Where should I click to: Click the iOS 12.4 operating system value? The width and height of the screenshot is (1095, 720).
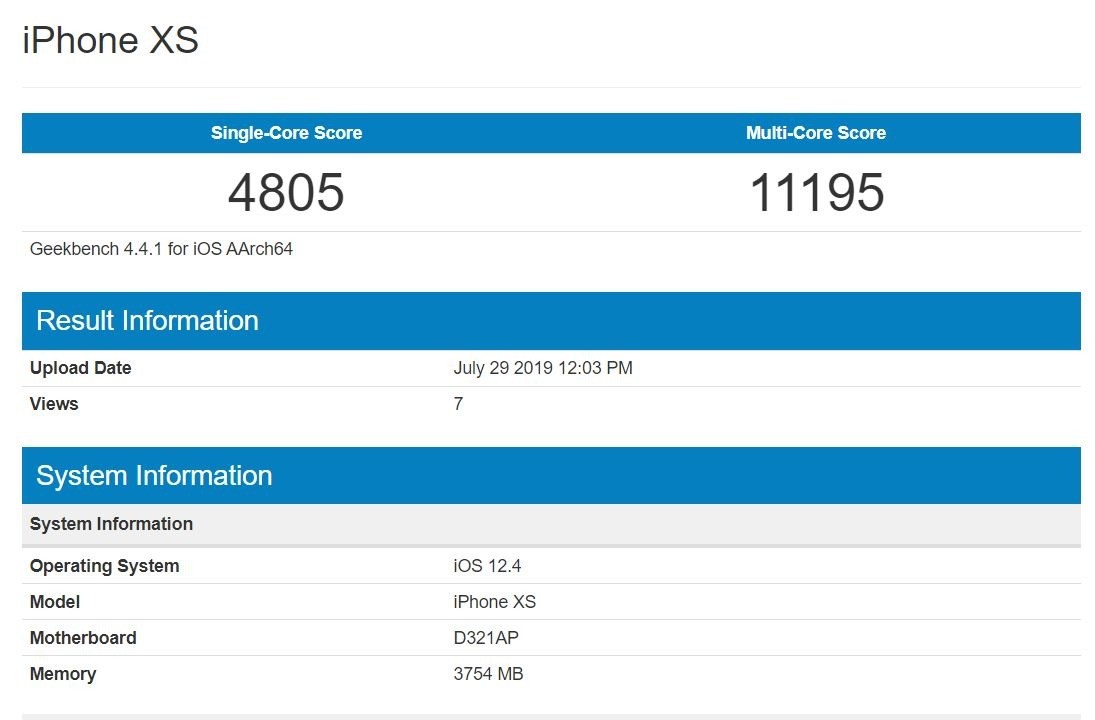pyautogui.click(x=487, y=566)
